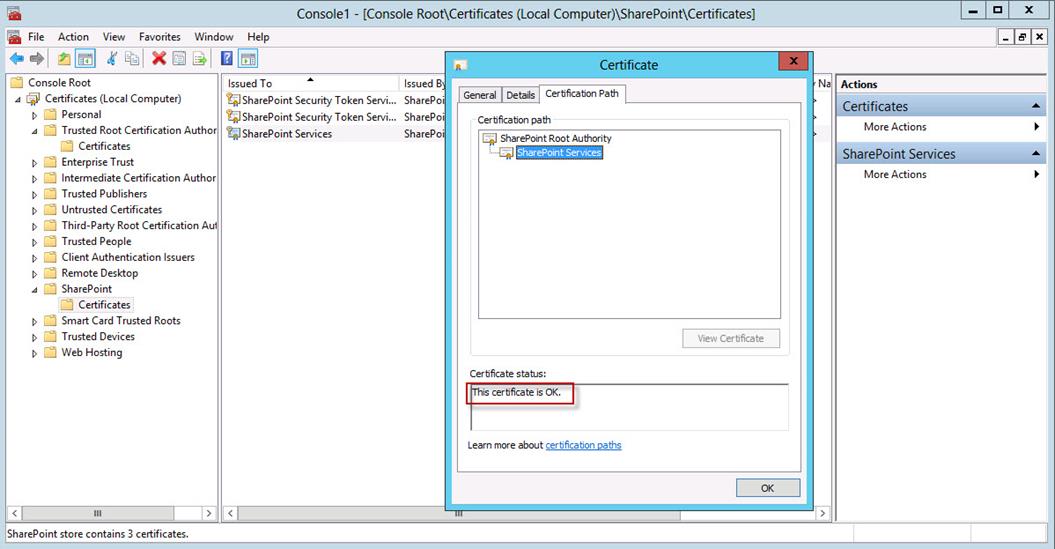This screenshot has width=1055, height=549.
Task: Click the Certificates (Local Computer) snap-in icon
Action: click(34, 99)
